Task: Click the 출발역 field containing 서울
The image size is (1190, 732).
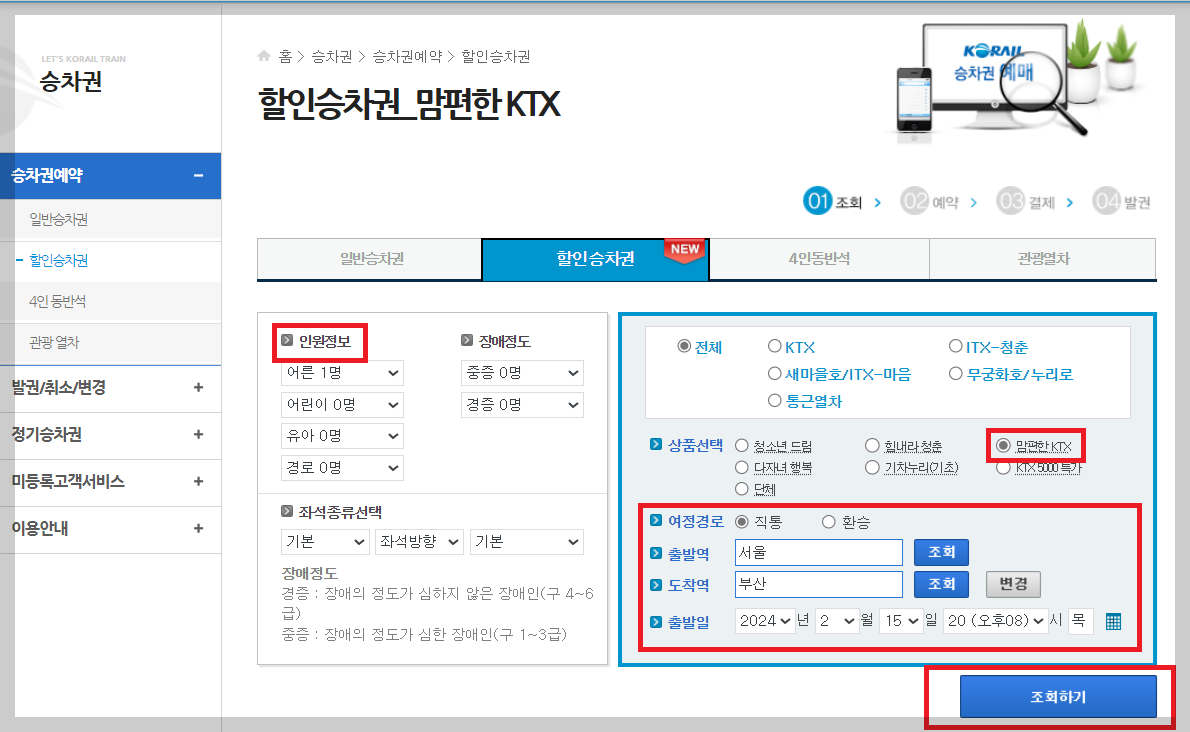Action: point(819,552)
